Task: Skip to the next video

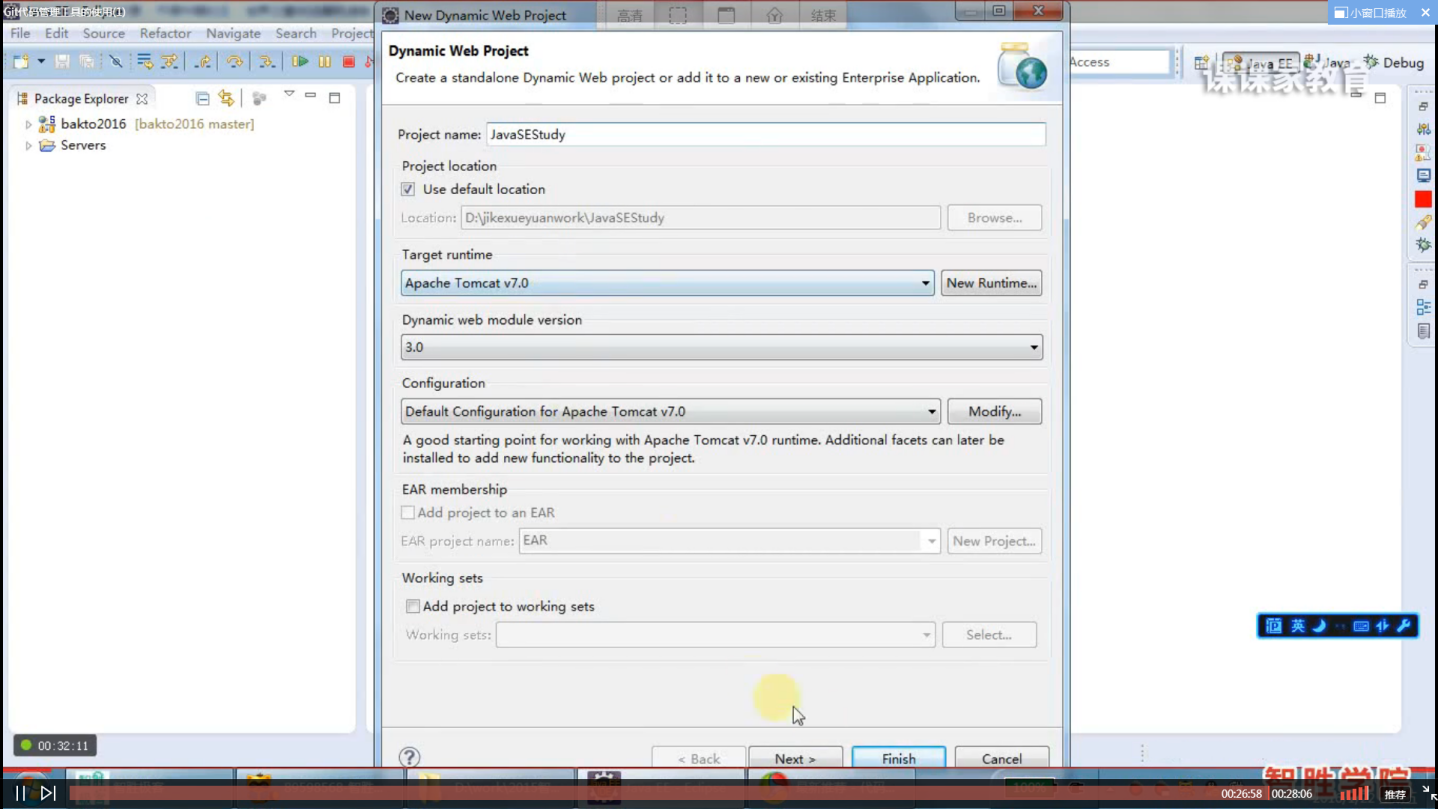Action: [48, 793]
